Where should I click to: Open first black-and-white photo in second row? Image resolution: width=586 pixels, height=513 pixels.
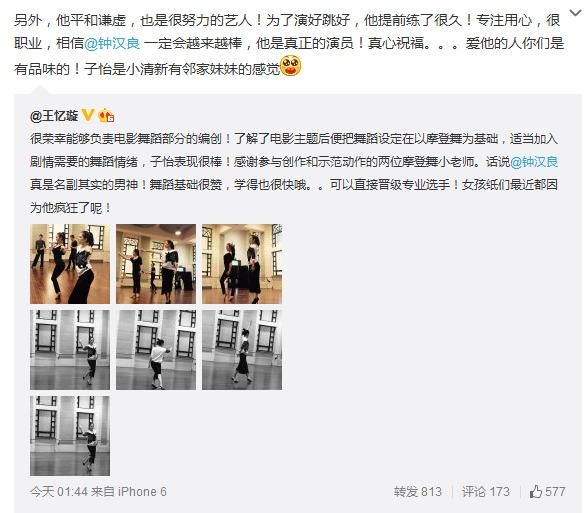coord(70,350)
